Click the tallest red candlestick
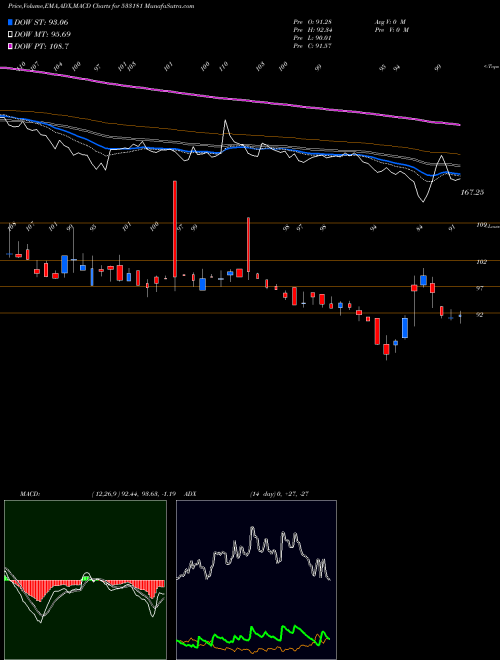Screen dimensions: 500x660 175,229
